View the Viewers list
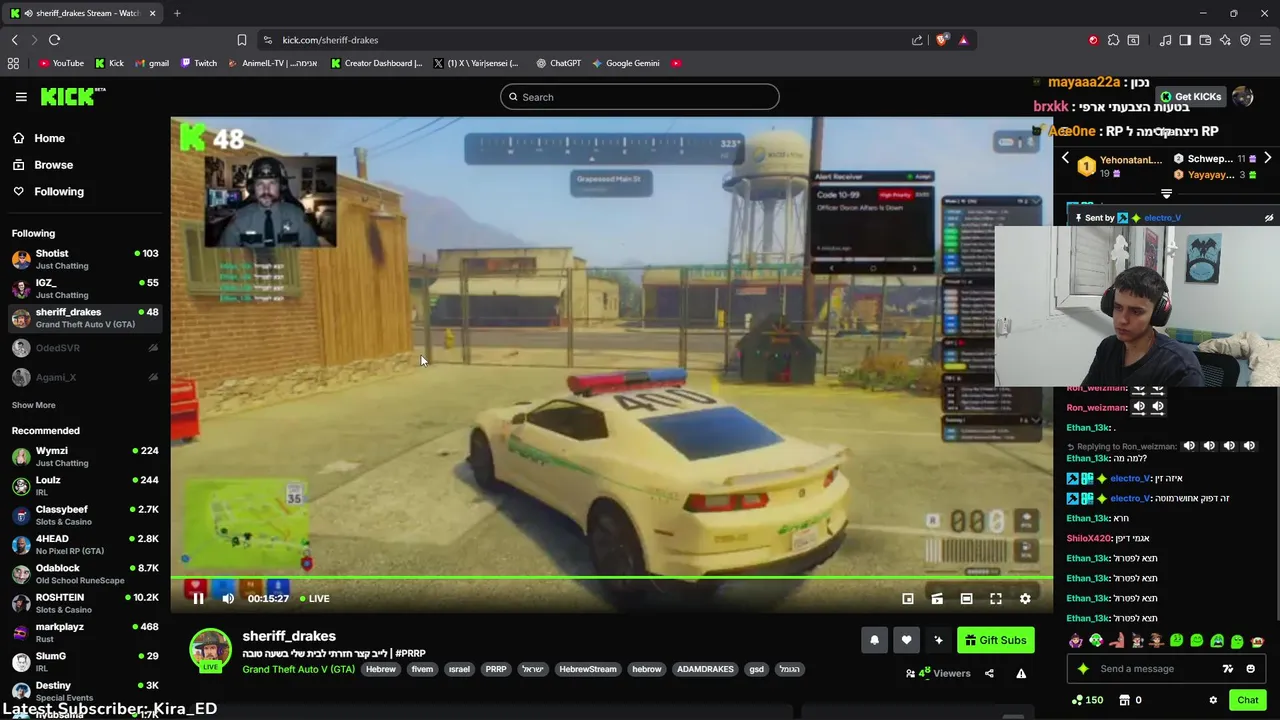The image size is (1280, 720). click(x=938, y=673)
